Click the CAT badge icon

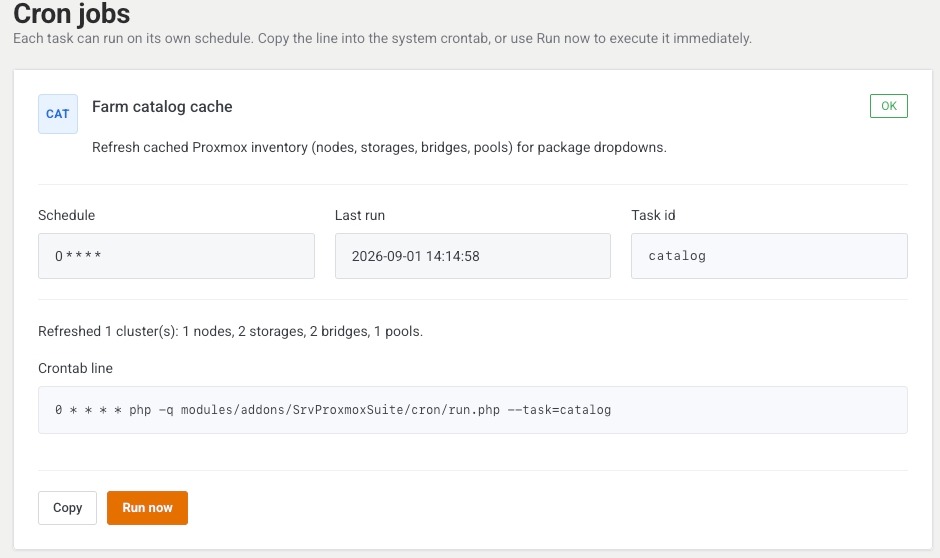tap(58, 114)
